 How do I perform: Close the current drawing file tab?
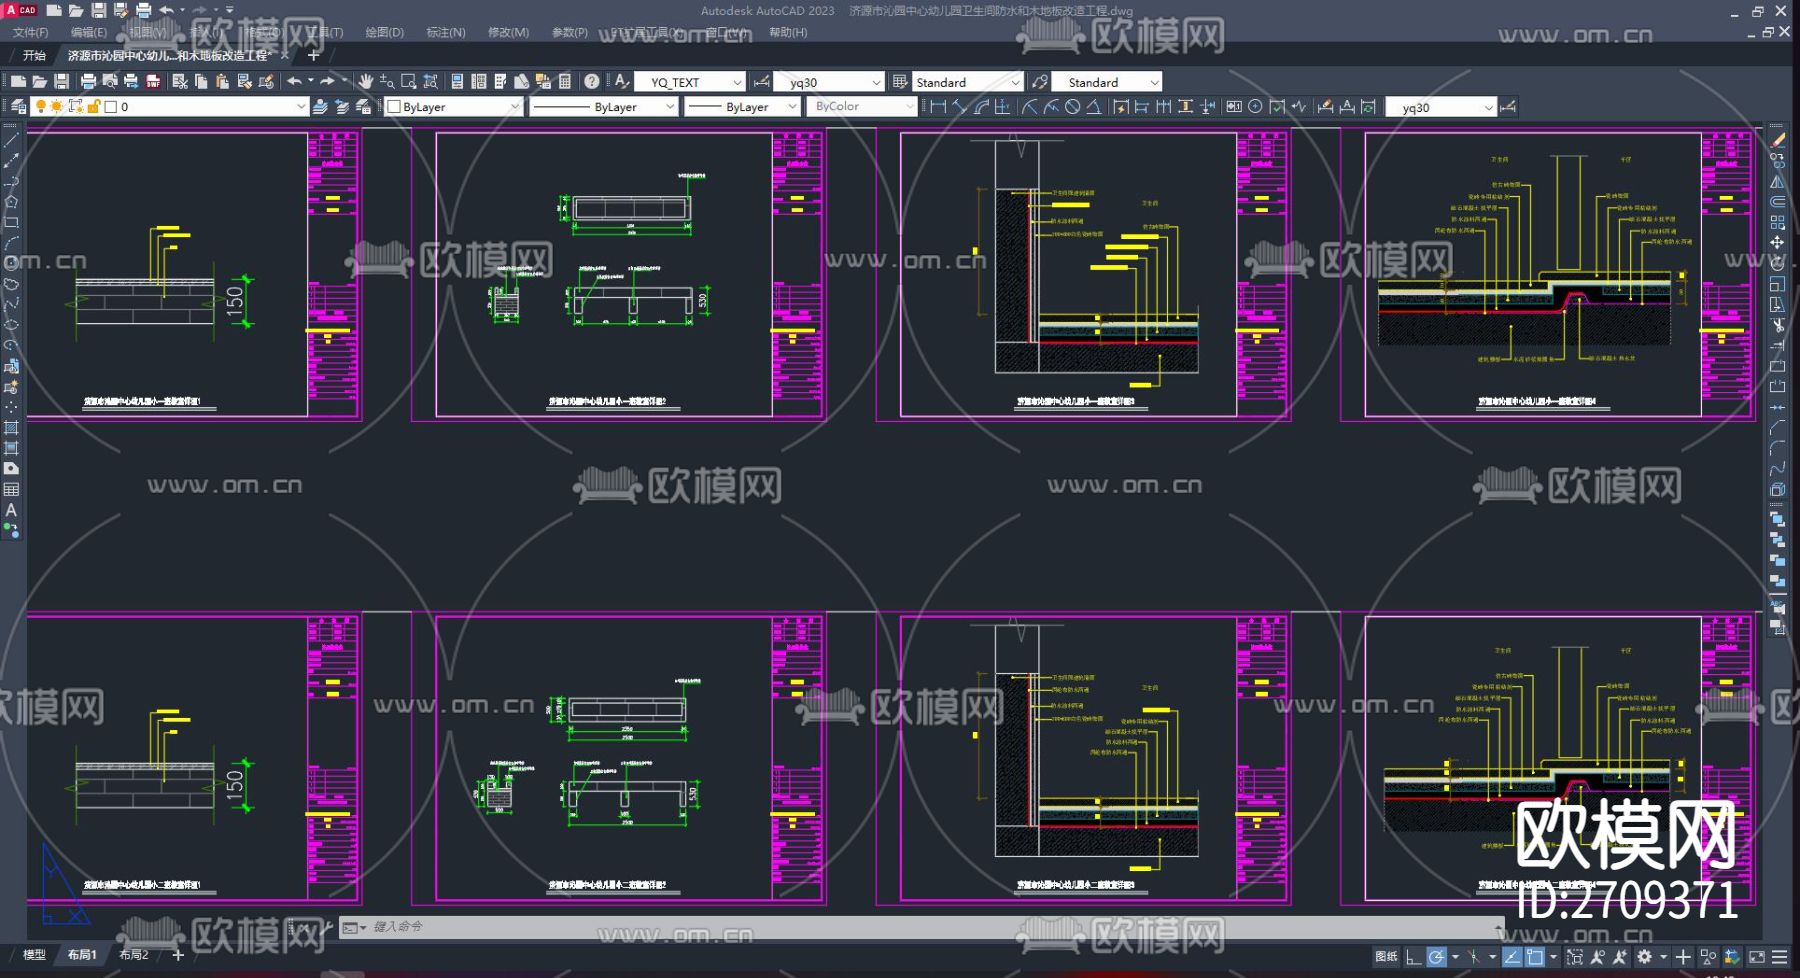[285, 55]
